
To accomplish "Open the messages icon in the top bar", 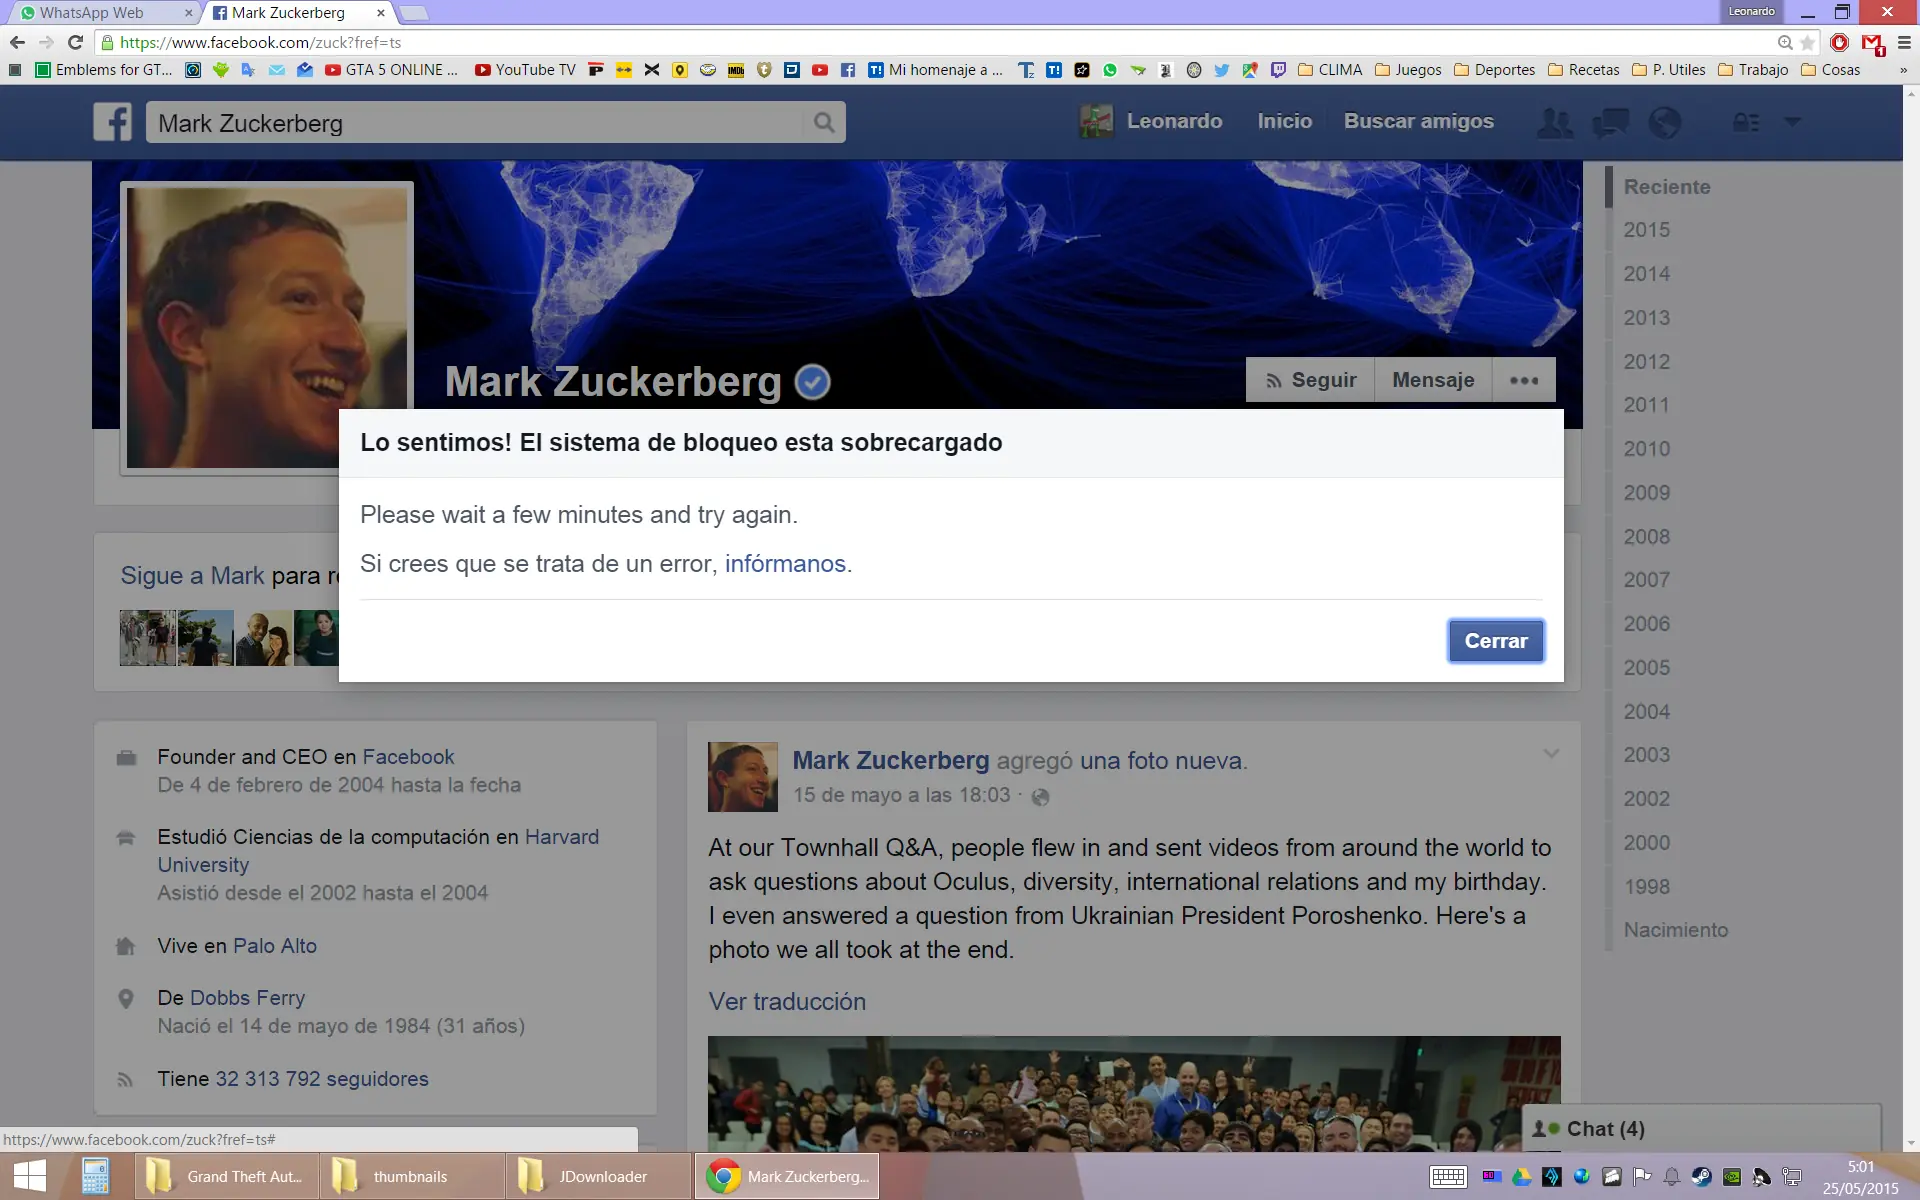I will tap(1609, 121).
